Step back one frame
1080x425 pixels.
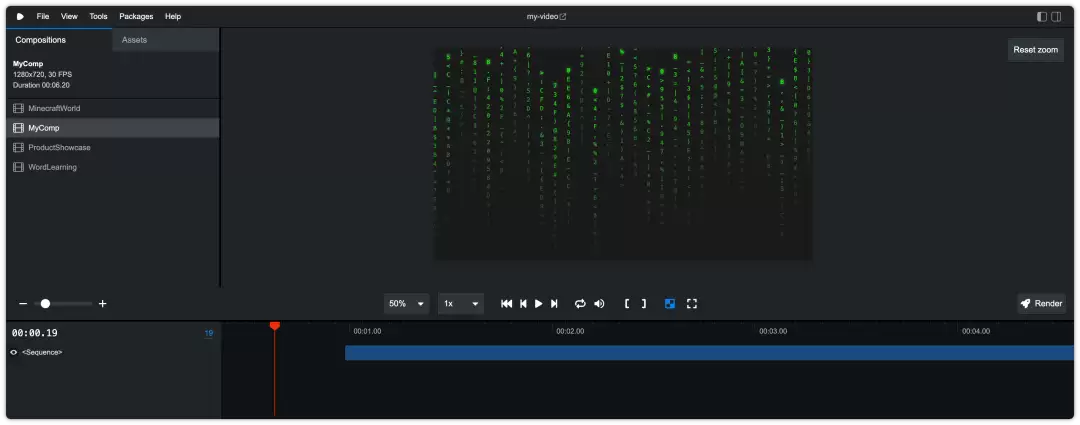click(523, 304)
